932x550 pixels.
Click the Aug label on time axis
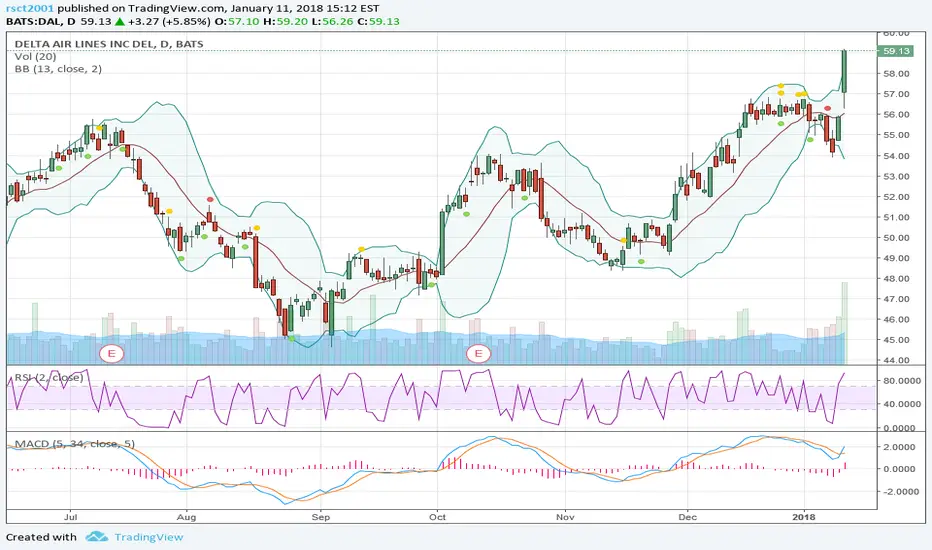(x=187, y=517)
